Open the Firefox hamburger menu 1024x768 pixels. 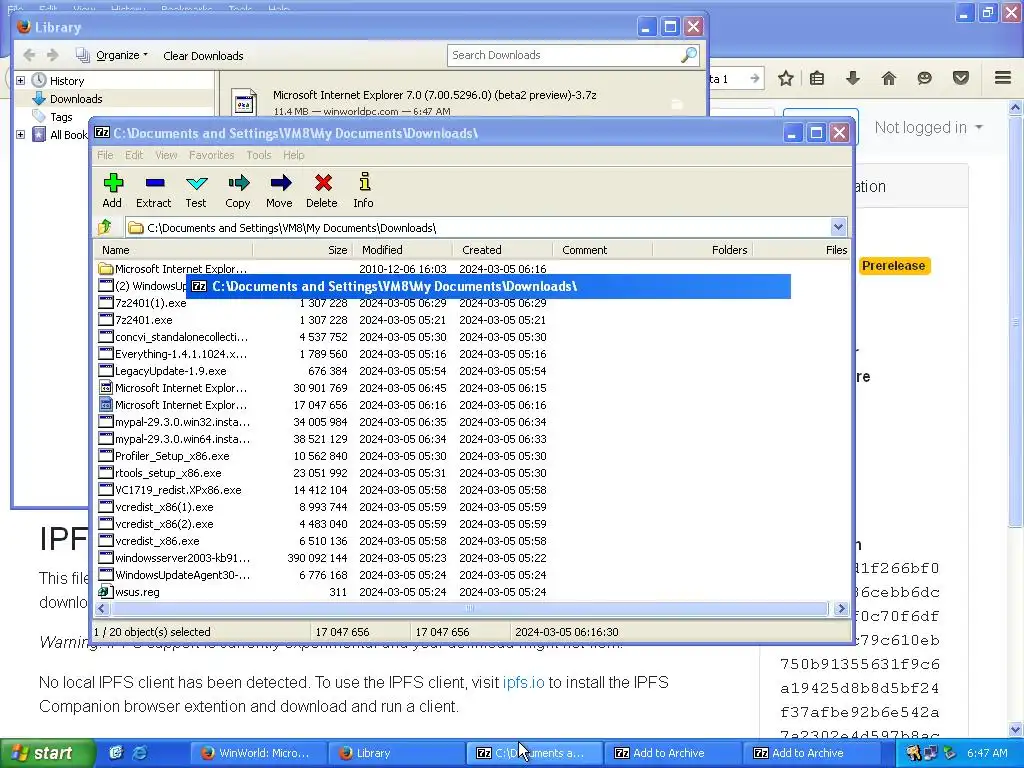pyautogui.click(x=1003, y=78)
